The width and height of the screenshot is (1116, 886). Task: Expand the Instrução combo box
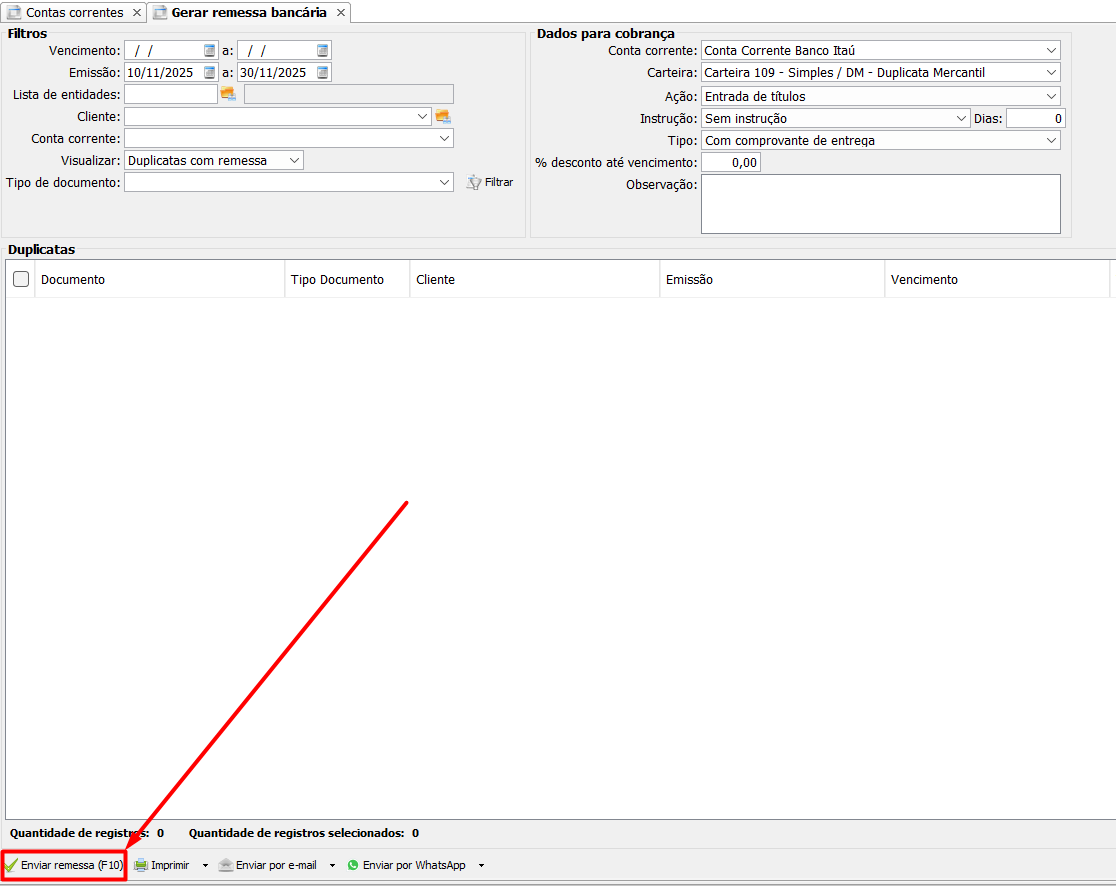point(961,118)
